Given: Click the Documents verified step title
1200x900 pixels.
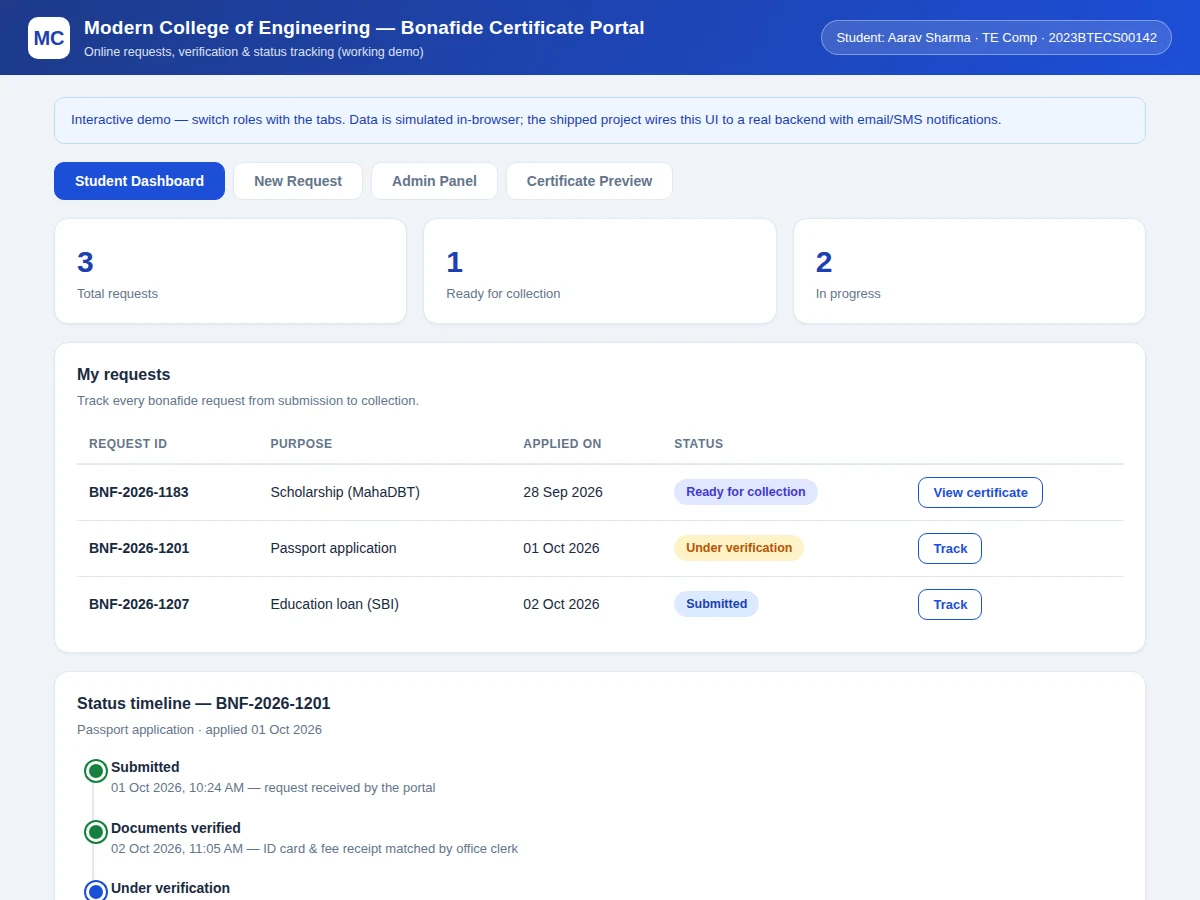Looking at the screenshot, I should coord(176,828).
